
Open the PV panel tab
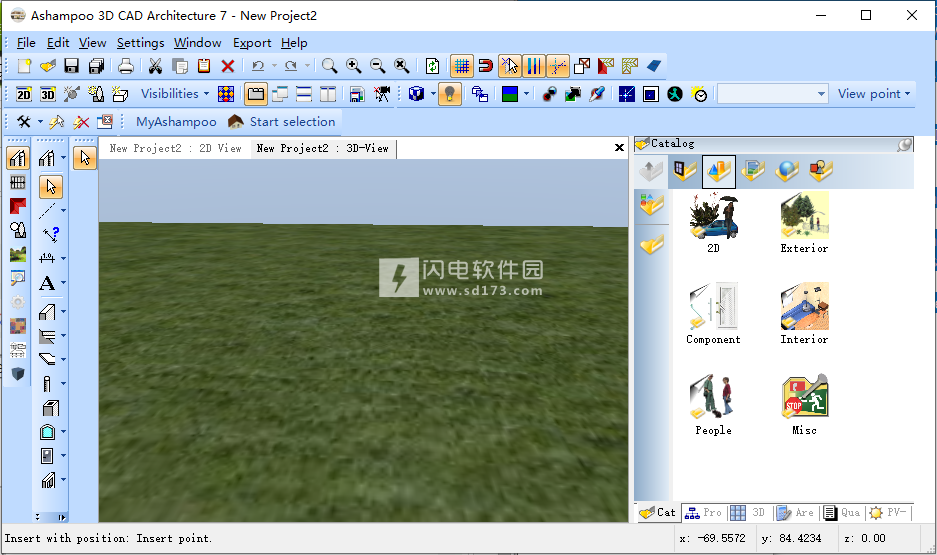point(889,513)
